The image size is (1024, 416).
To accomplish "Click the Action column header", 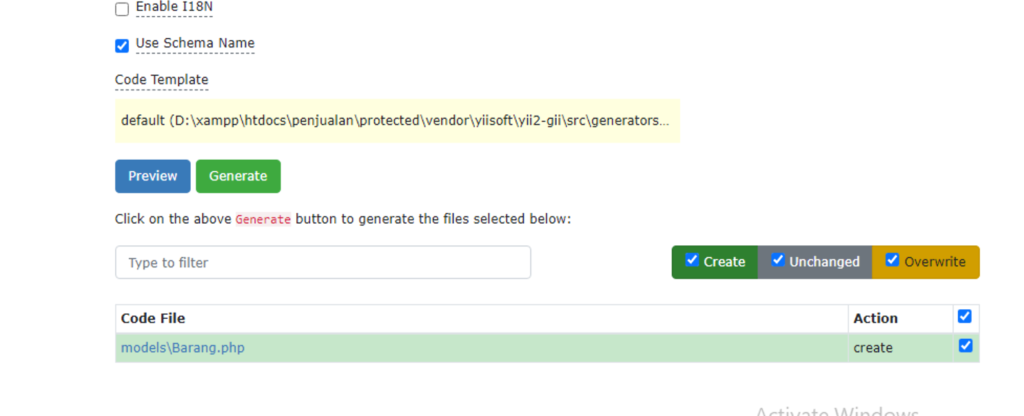I will point(876,319).
